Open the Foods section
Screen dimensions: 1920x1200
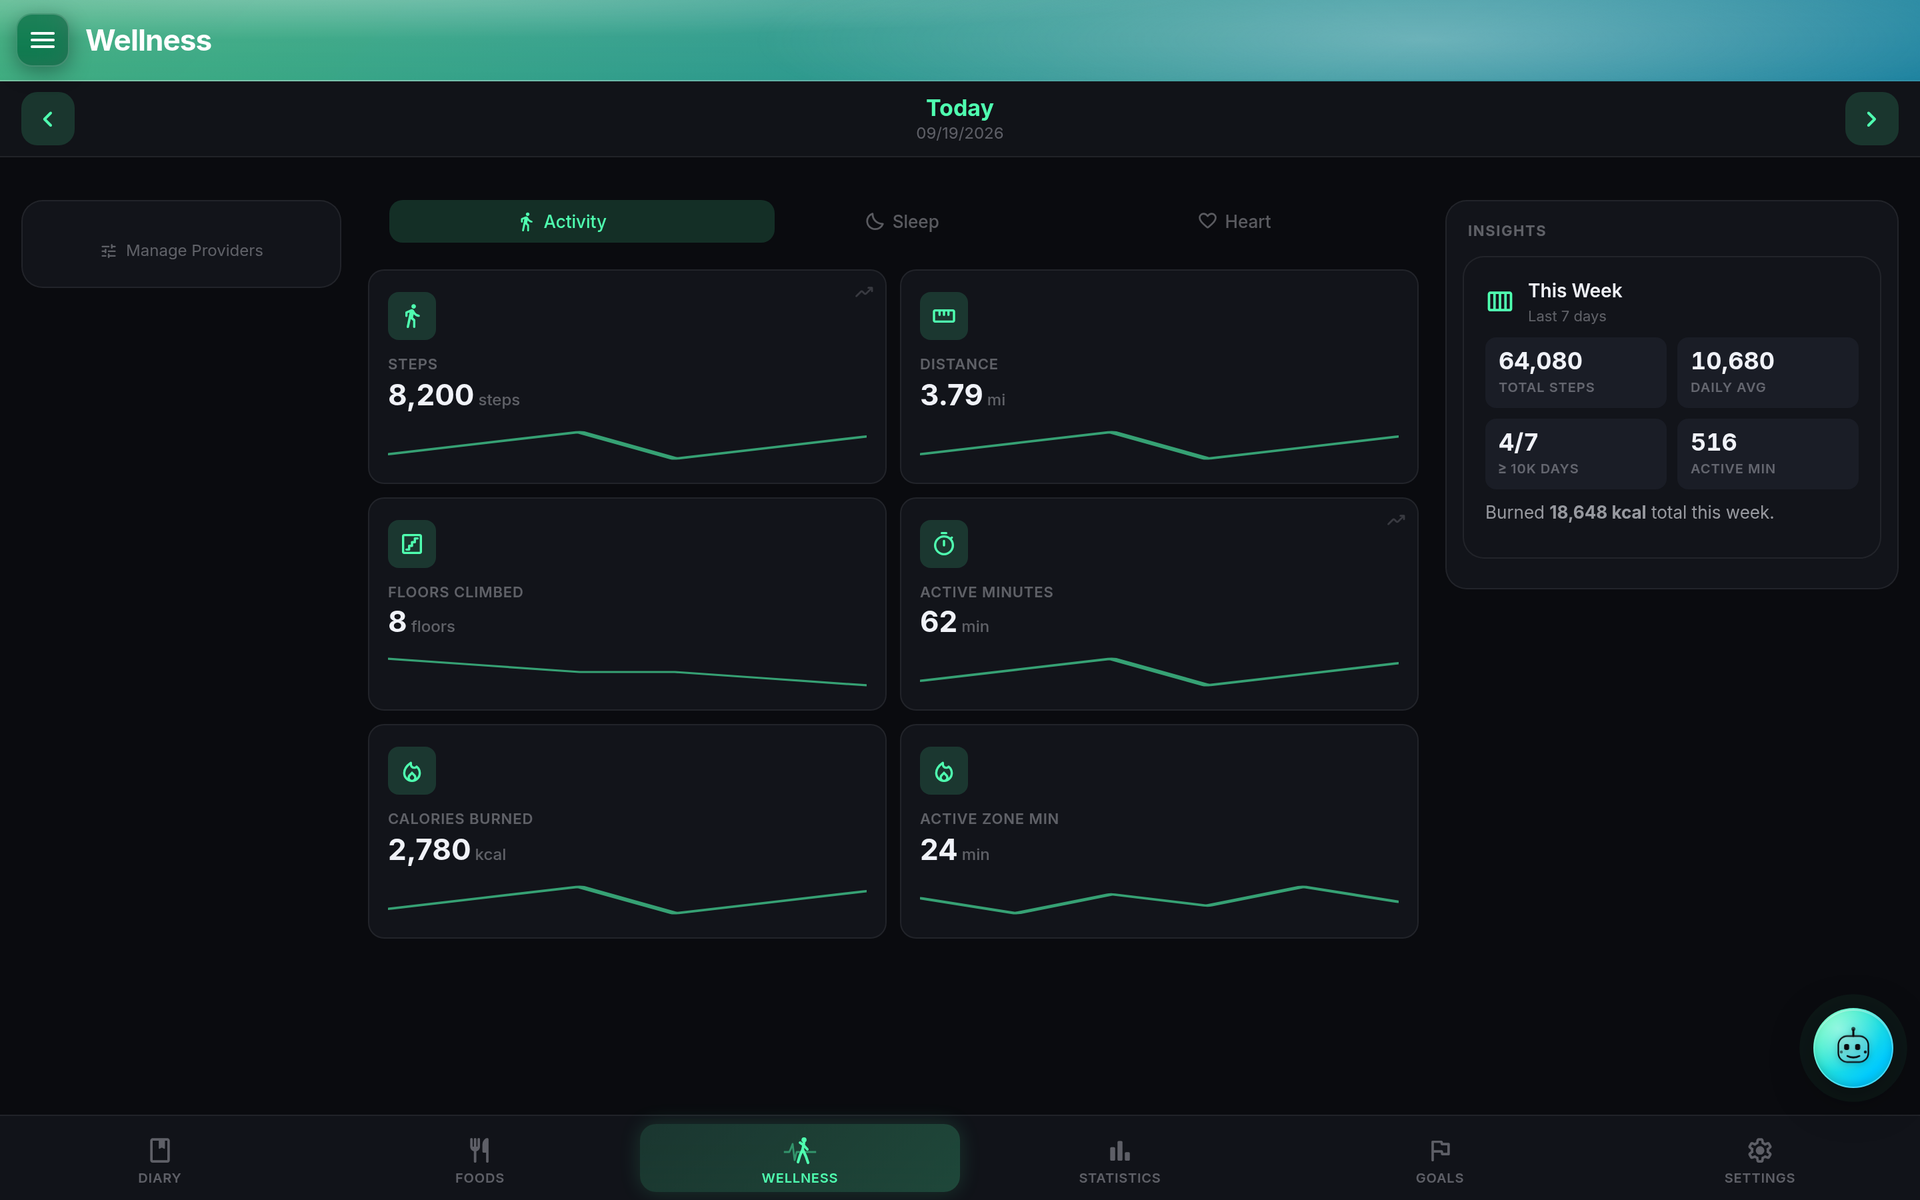(480, 1160)
